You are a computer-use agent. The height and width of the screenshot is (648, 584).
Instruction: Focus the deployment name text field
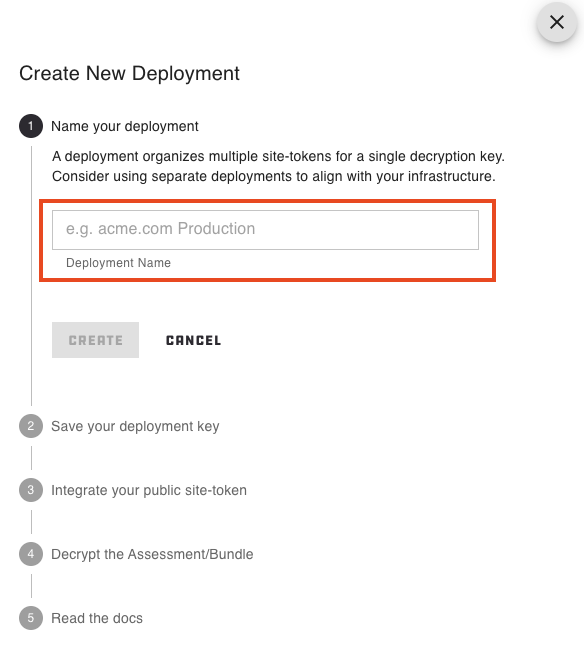tap(265, 230)
